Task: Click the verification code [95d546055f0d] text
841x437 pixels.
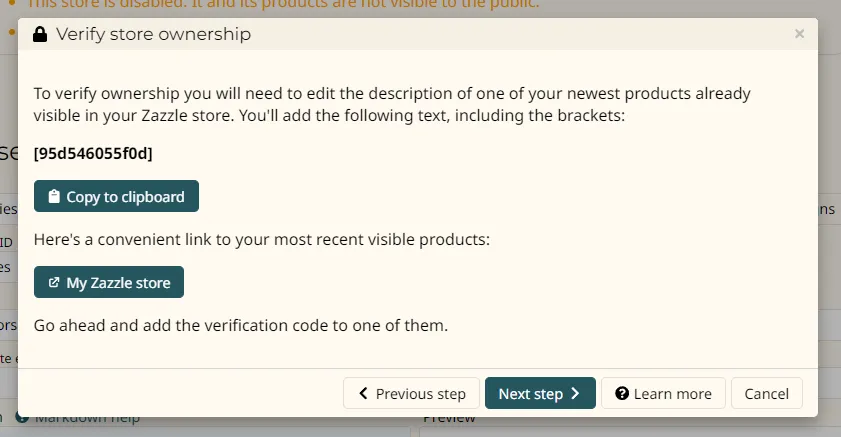Action: click(x=93, y=153)
